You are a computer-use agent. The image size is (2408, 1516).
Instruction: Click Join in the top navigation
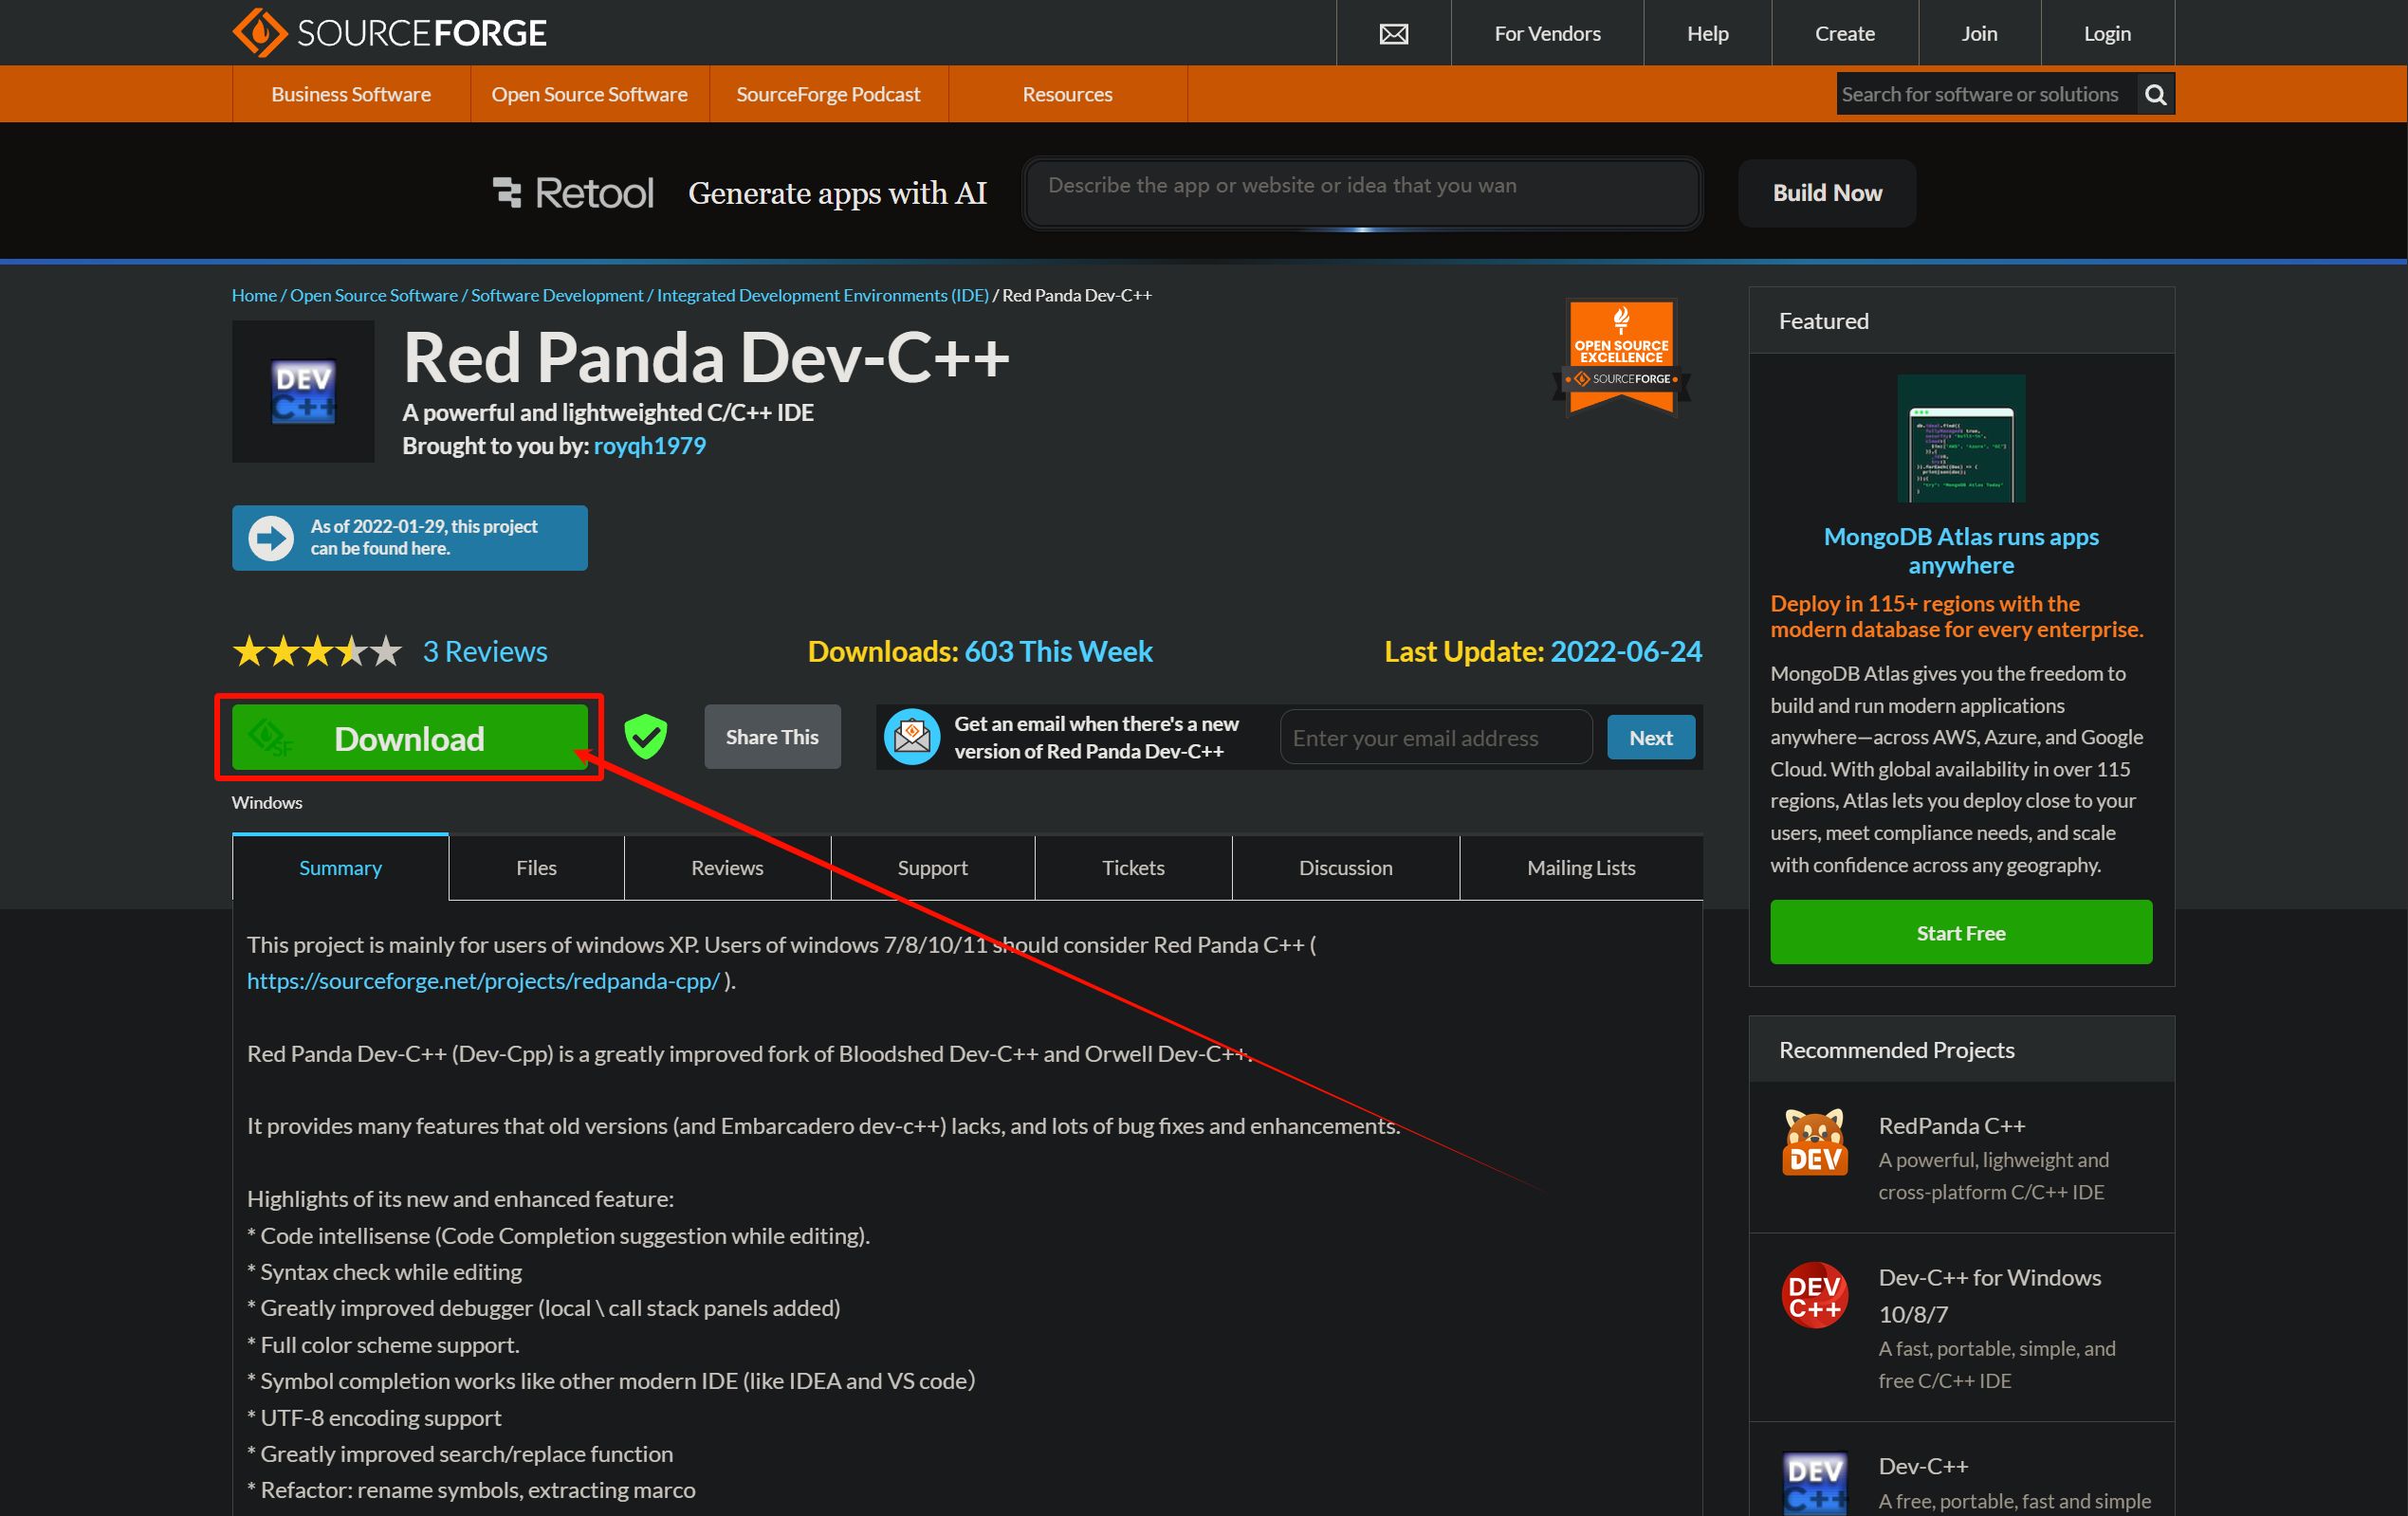(x=1979, y=34)
